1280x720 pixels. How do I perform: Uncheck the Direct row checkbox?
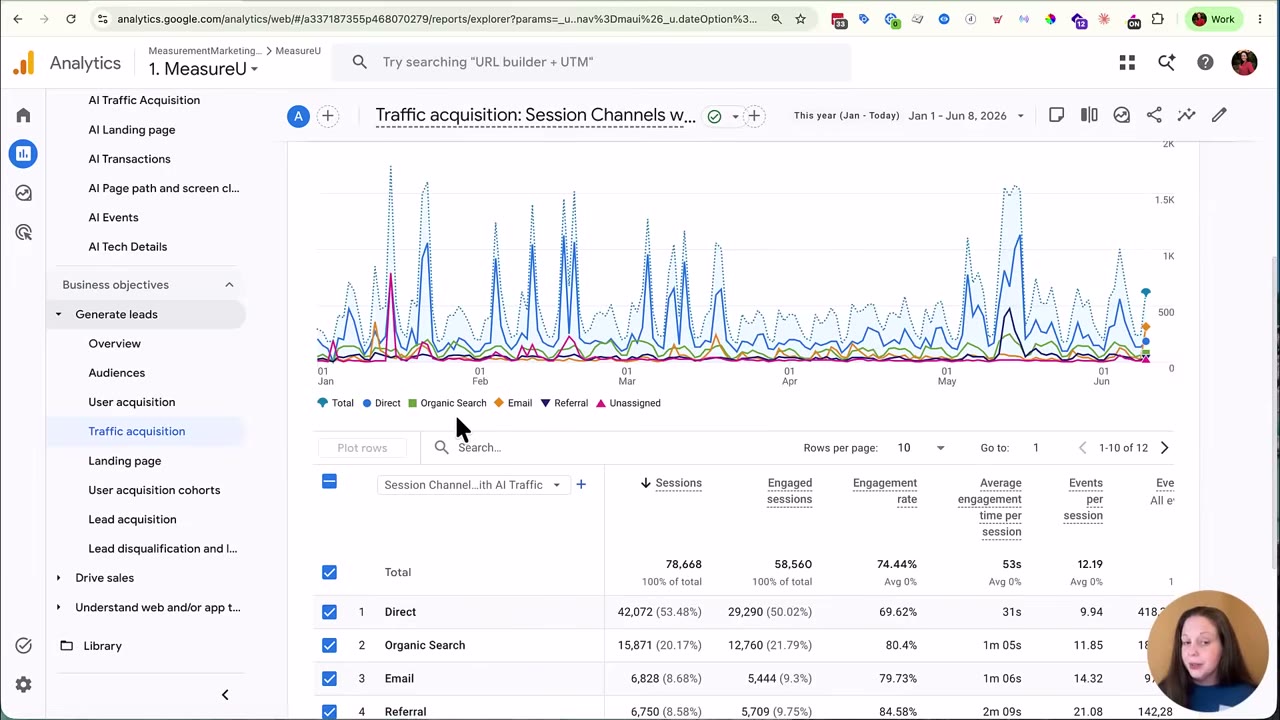(x=329, y=612)
